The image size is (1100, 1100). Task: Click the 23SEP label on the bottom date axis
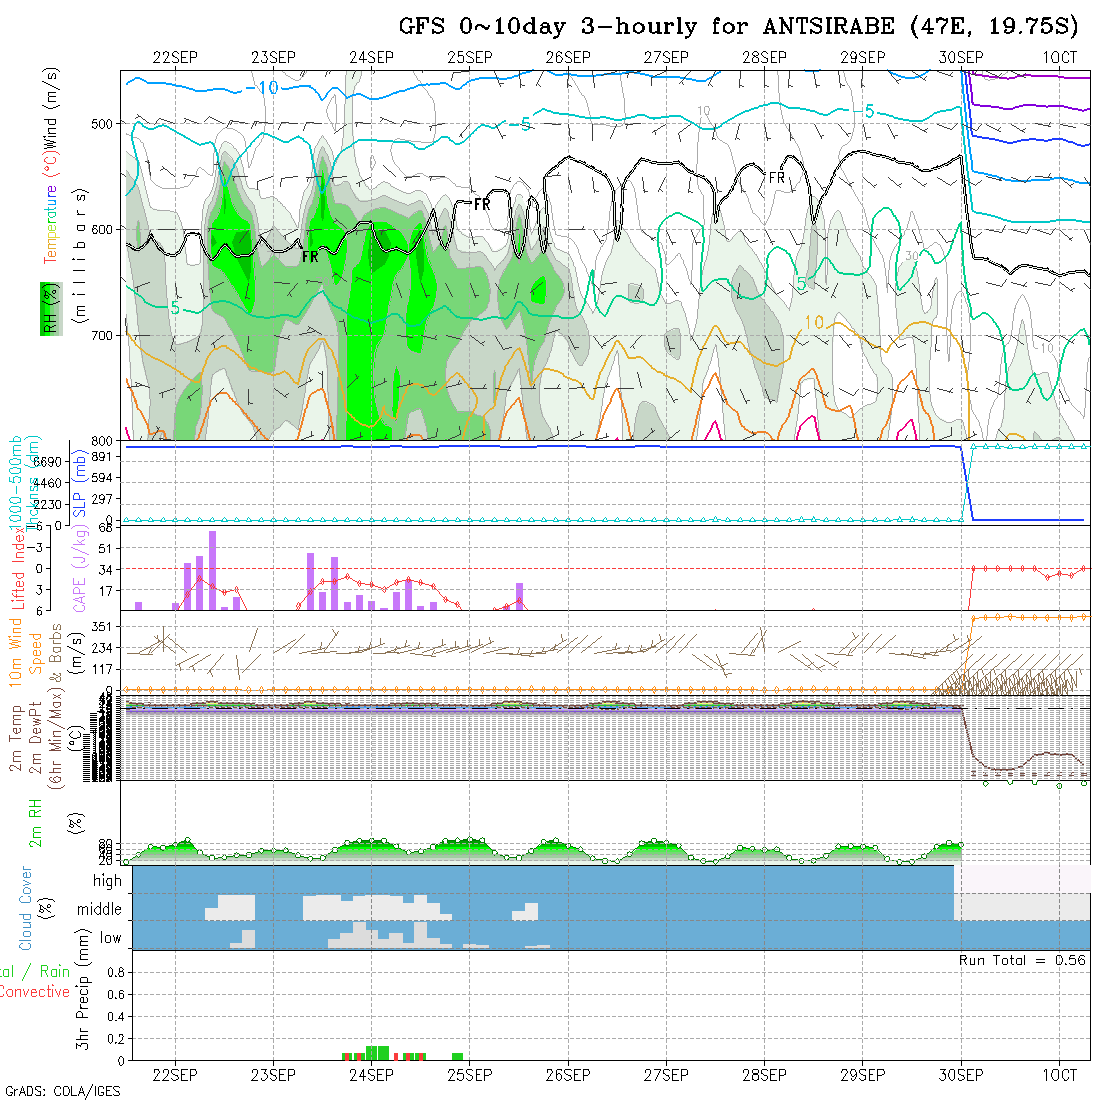[x=274, y=1075]
